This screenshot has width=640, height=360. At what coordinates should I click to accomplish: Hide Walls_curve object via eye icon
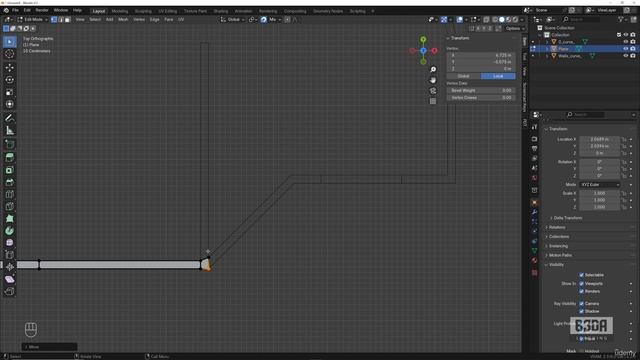point(626,56)
